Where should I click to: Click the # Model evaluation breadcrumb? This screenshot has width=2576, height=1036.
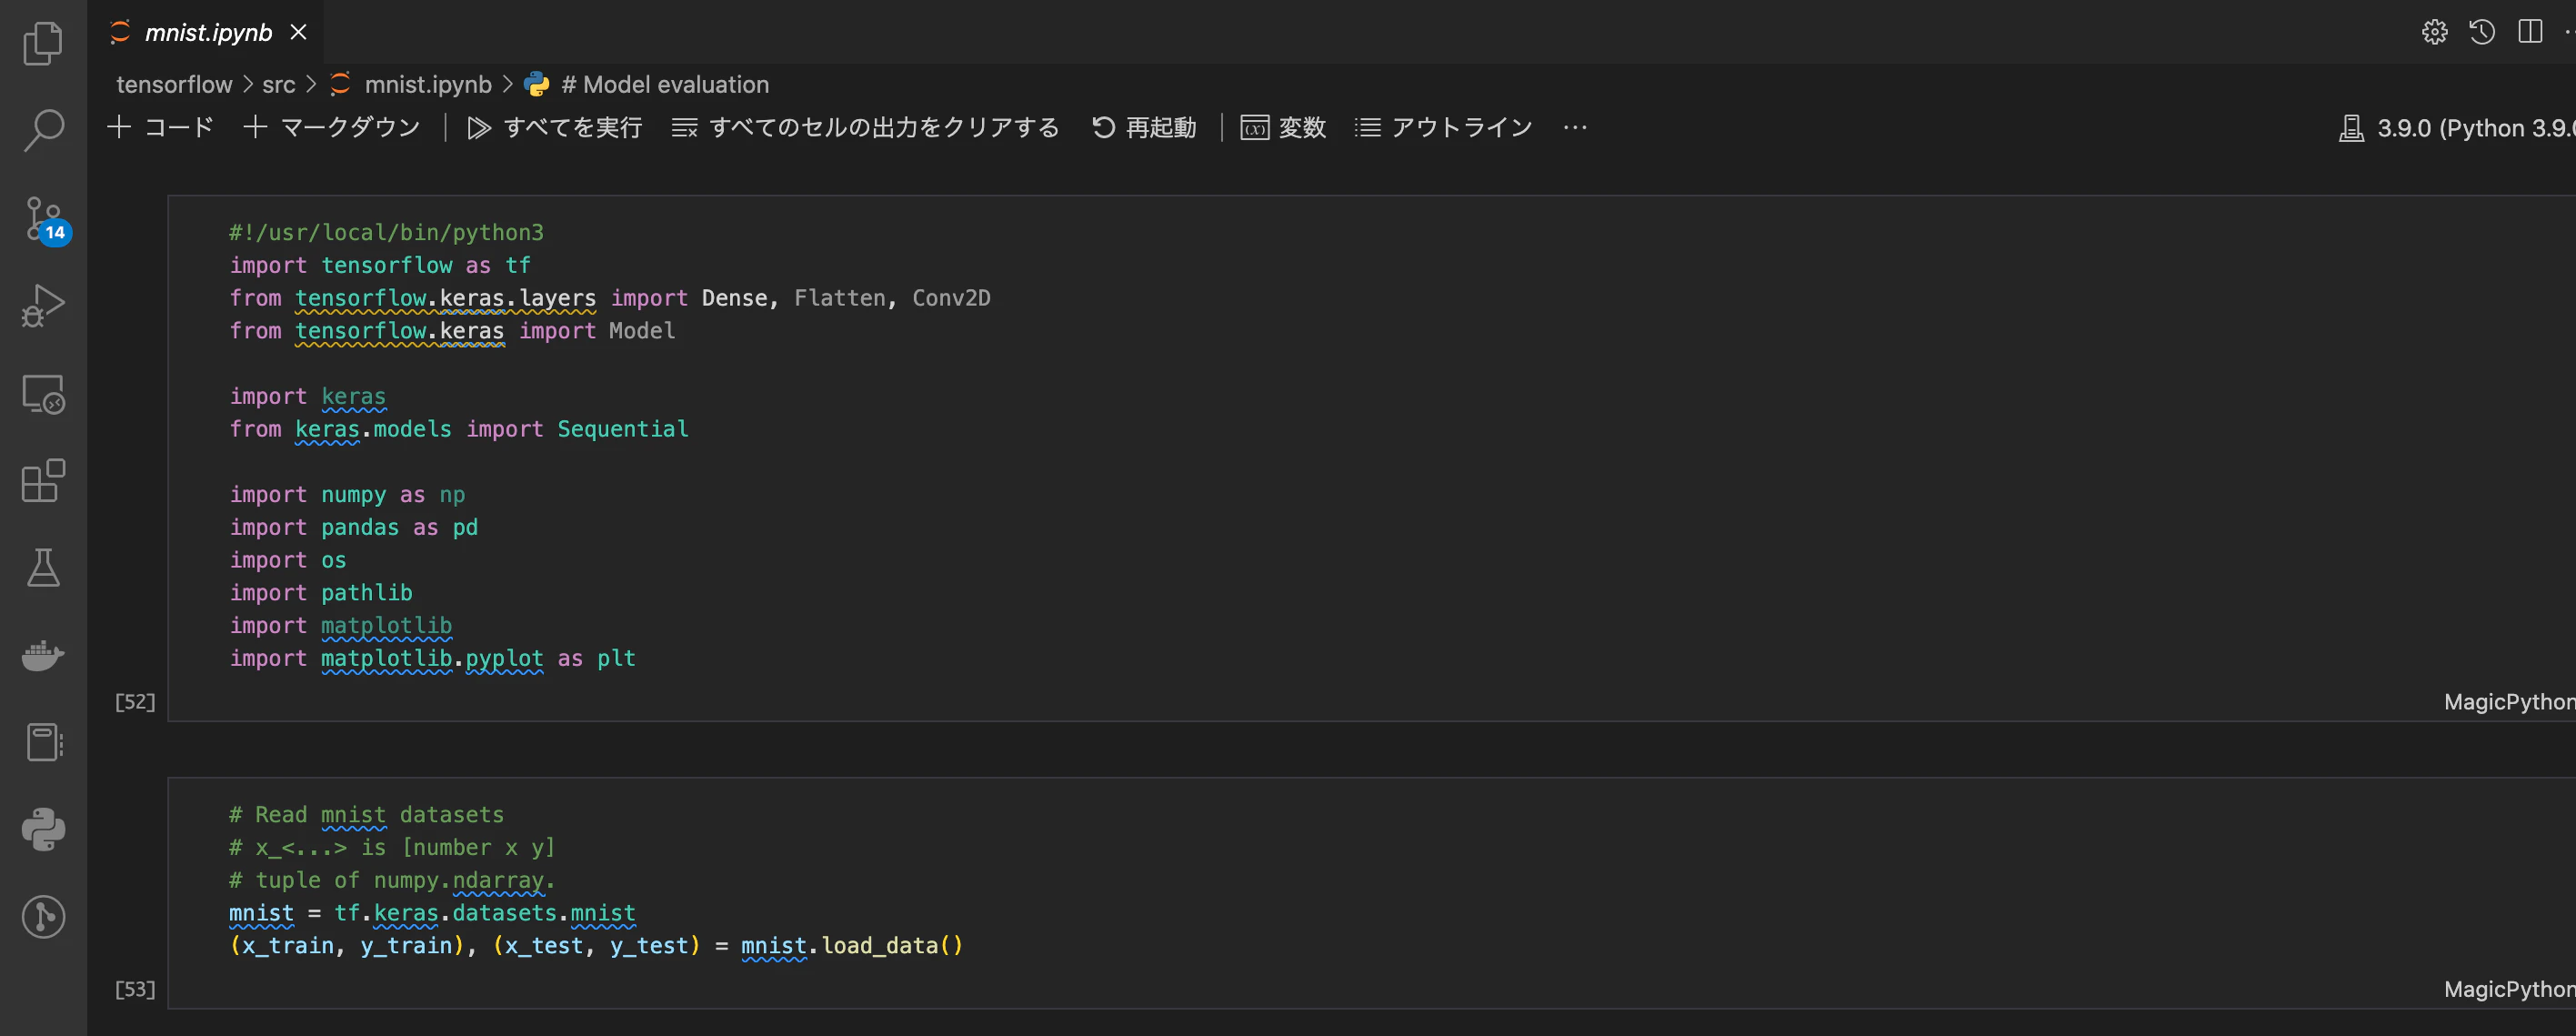647,85
